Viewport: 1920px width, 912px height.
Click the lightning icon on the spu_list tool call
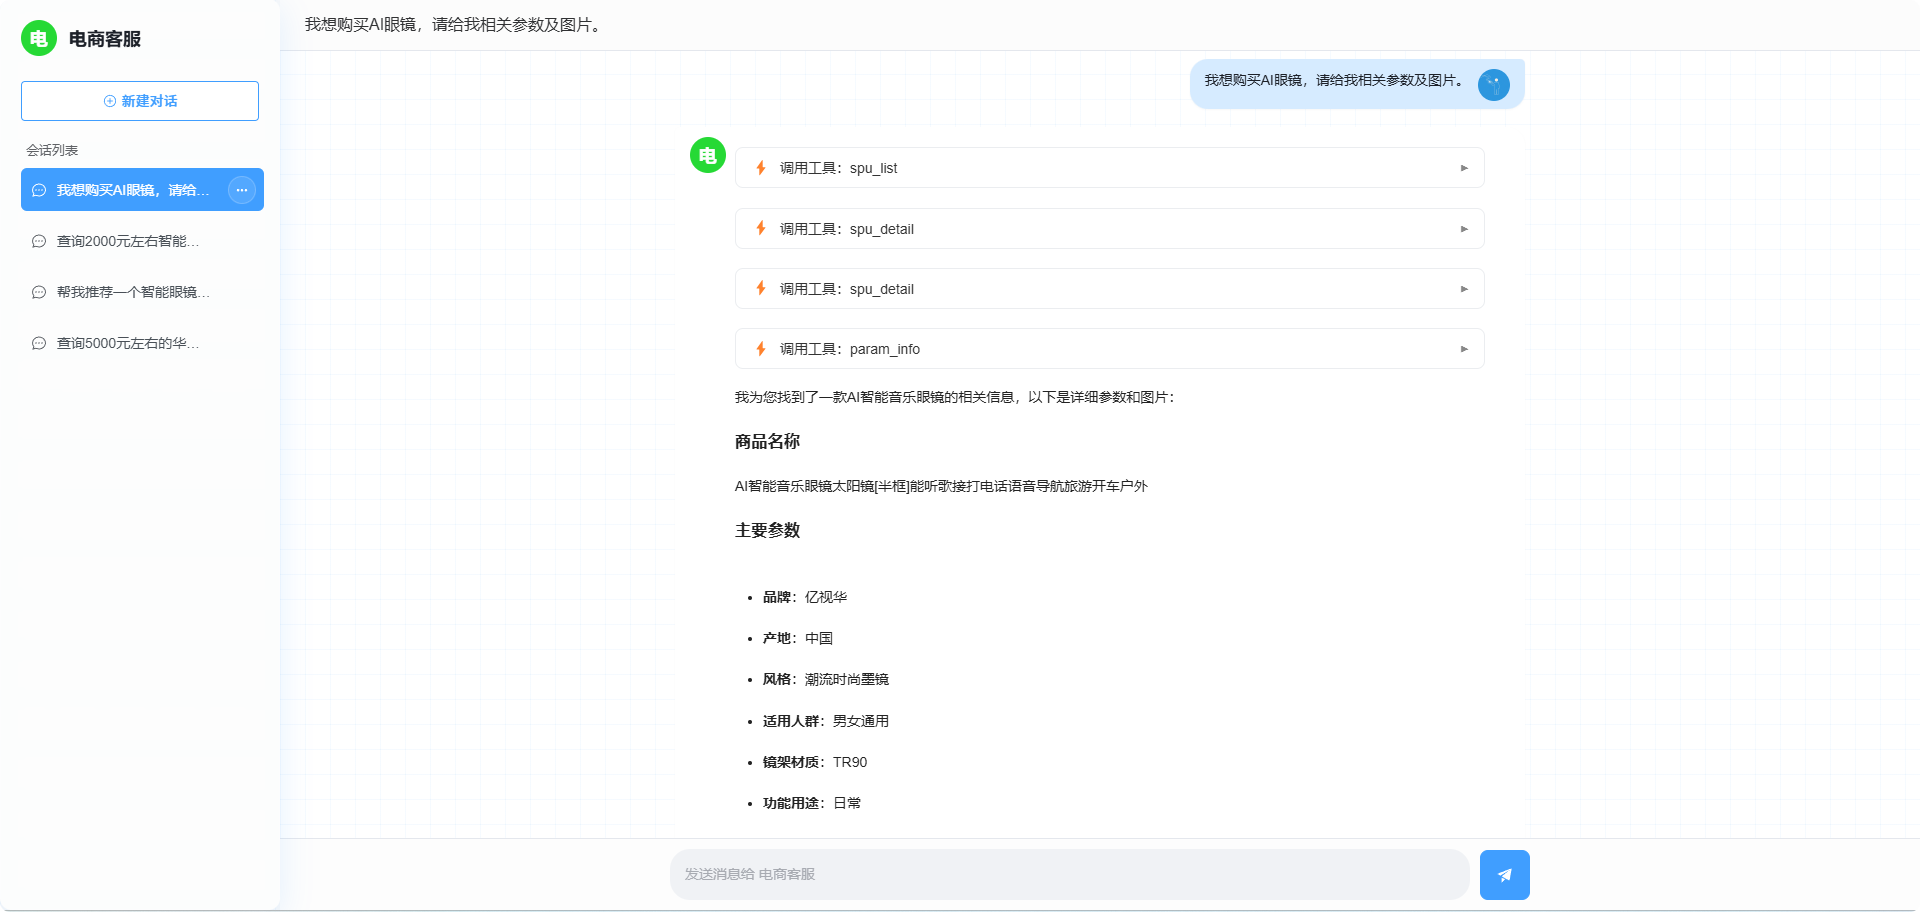tap(761, 168)
